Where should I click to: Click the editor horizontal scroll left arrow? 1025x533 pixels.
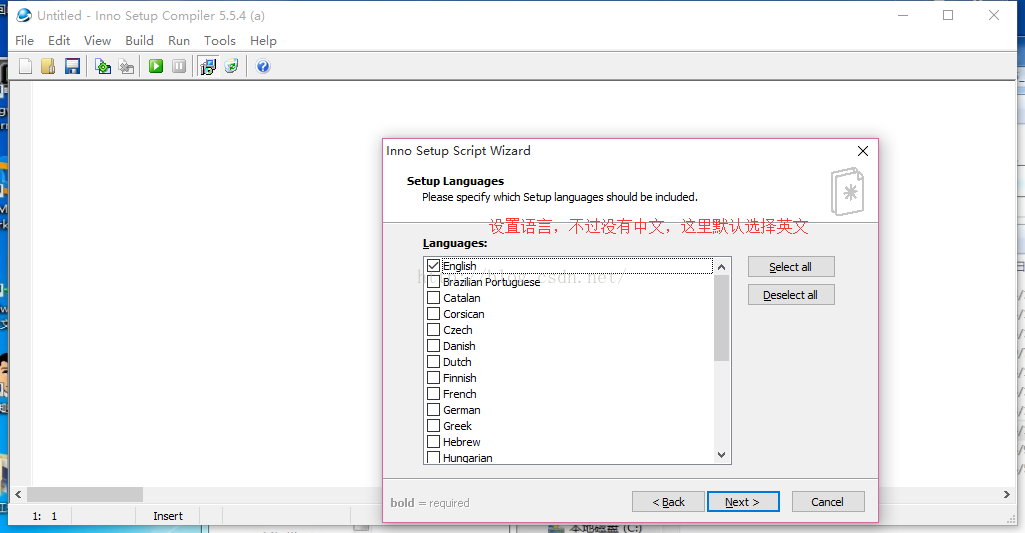[x=18, y=494]
